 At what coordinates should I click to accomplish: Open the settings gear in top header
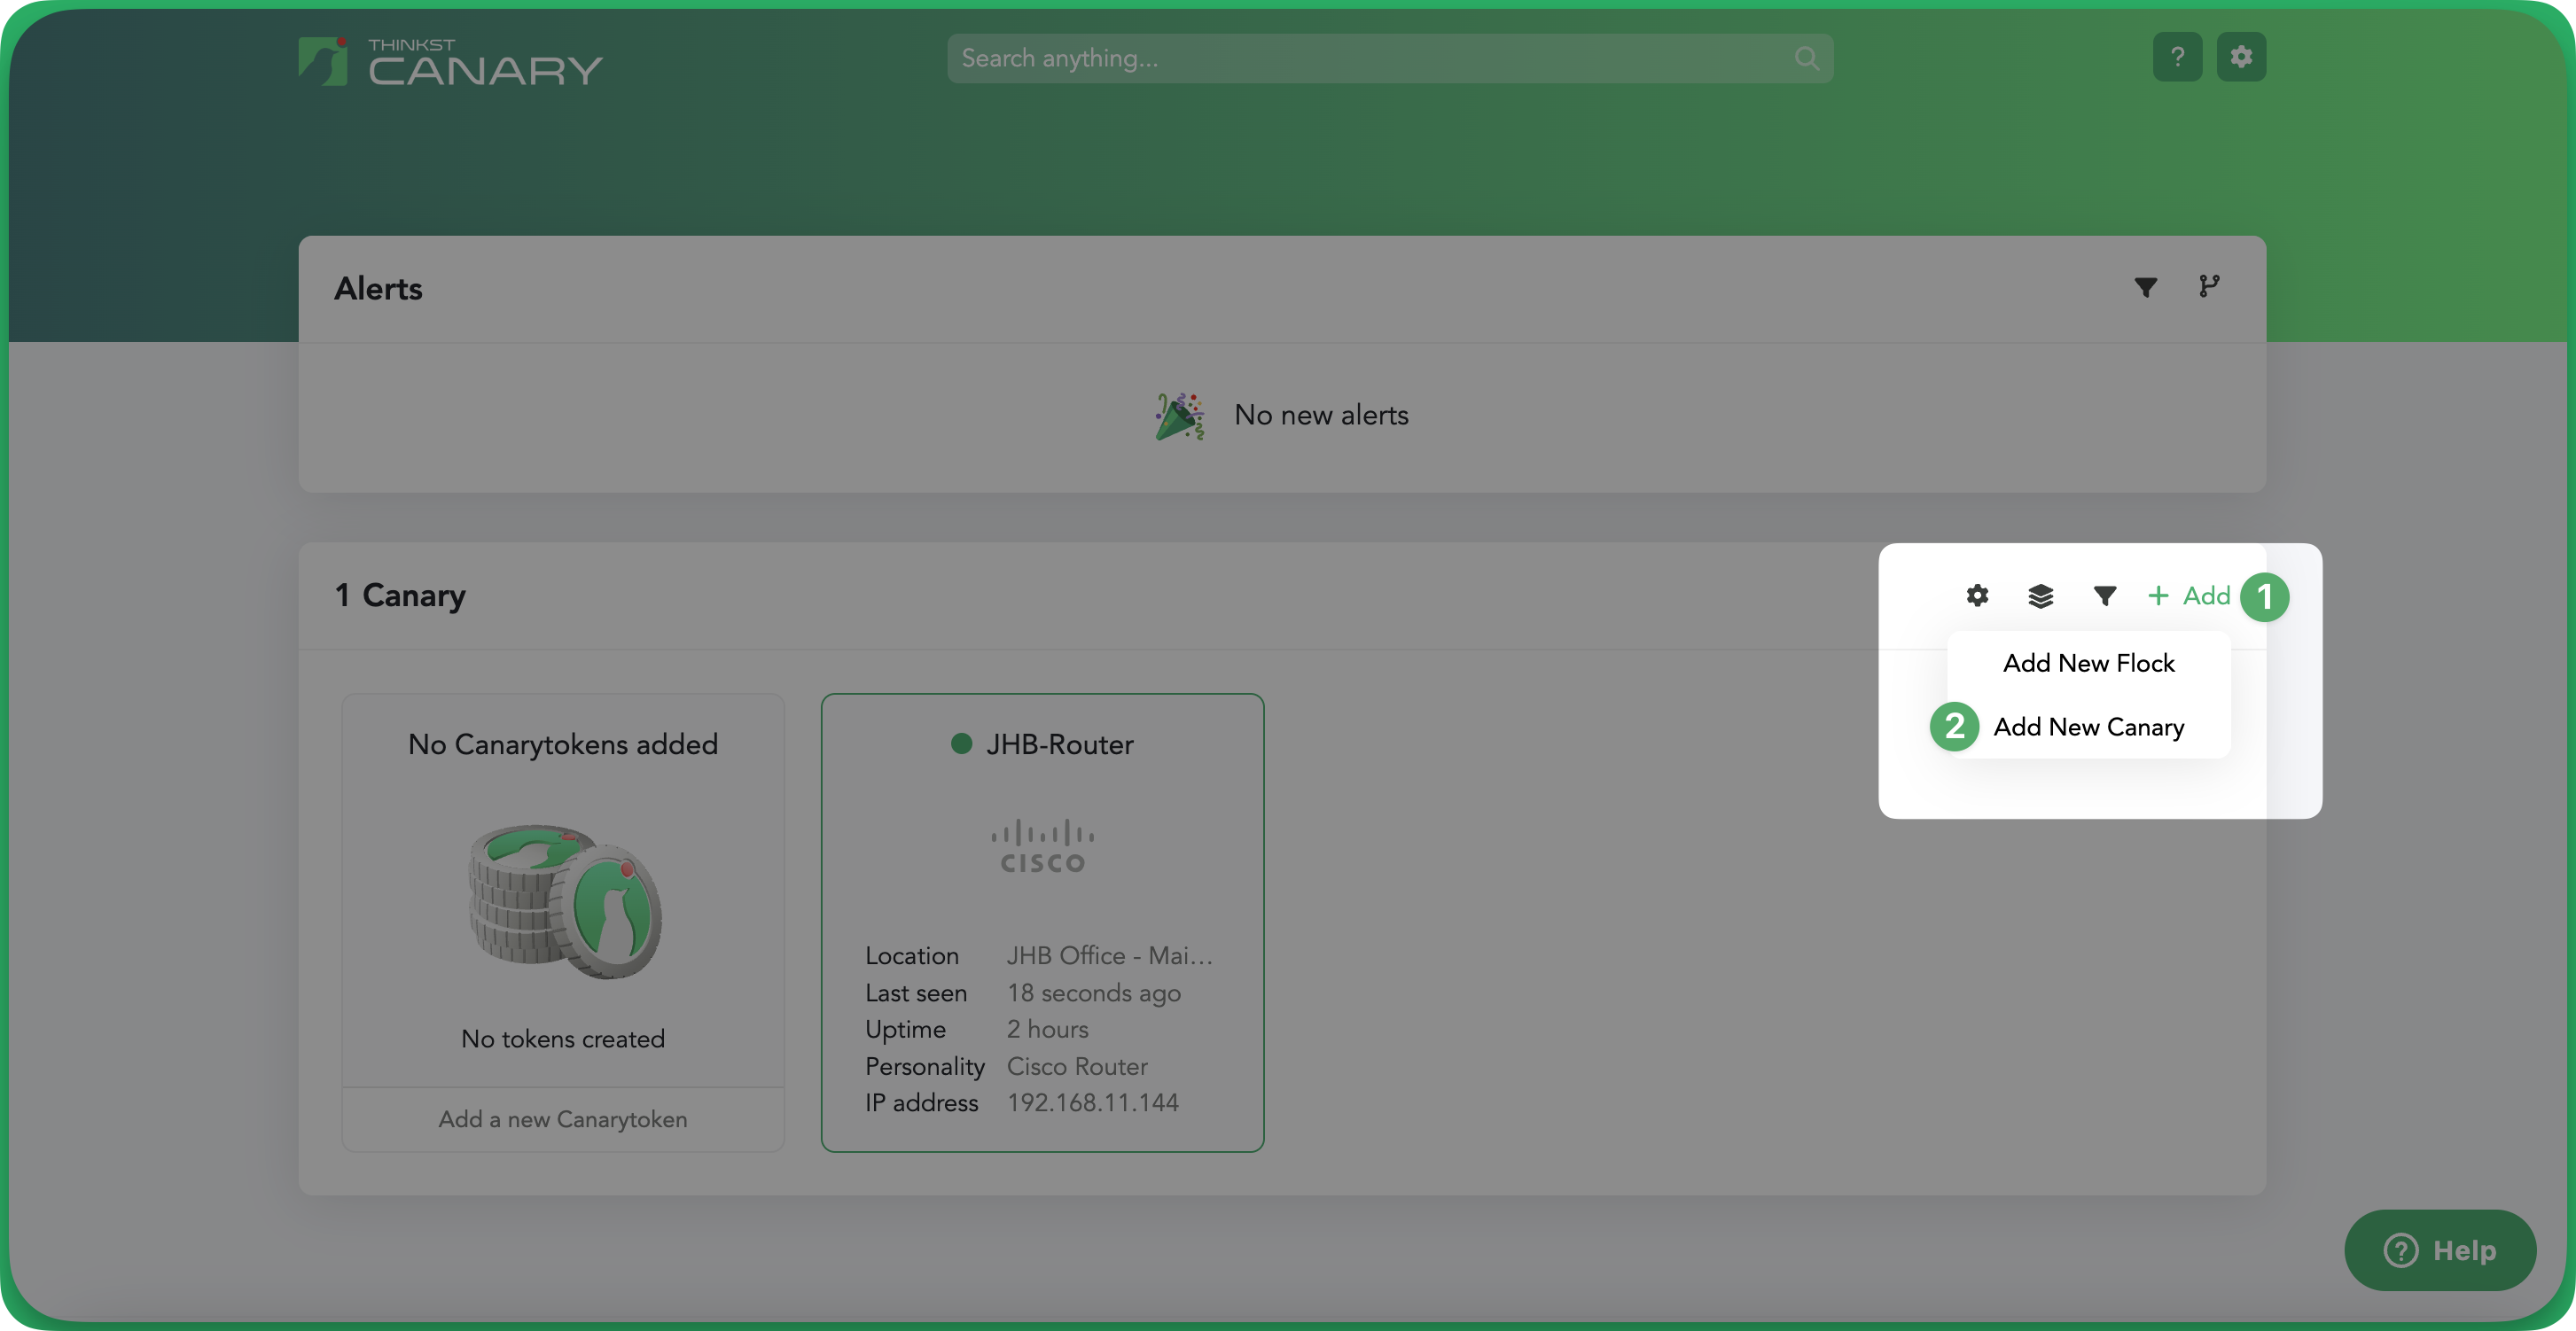point(2241,57)
